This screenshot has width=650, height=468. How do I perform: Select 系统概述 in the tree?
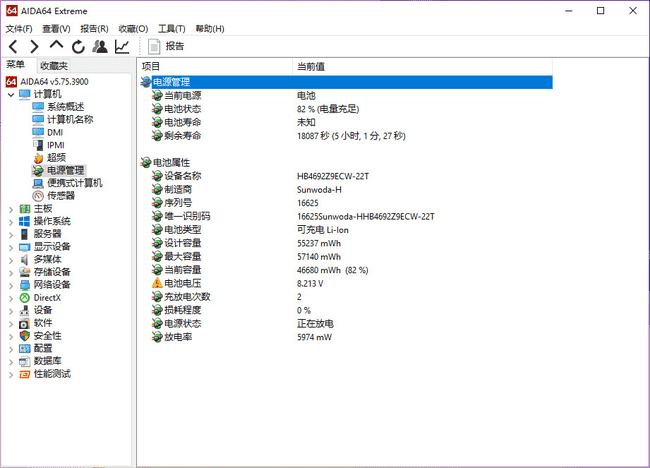(65, 107)
